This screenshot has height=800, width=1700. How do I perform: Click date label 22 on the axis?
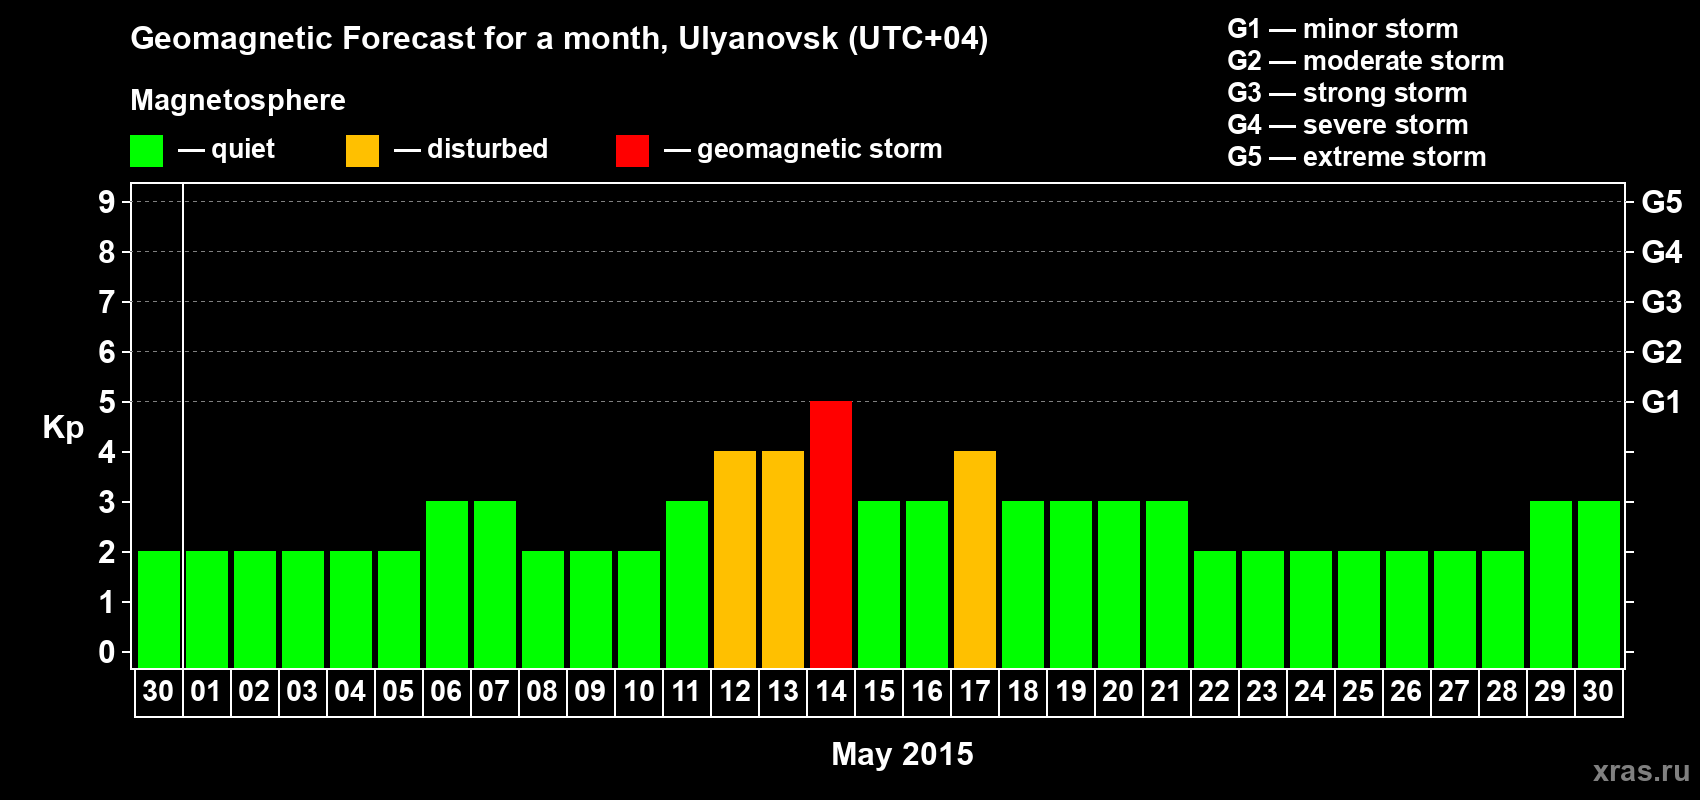tap(1214, 691)
